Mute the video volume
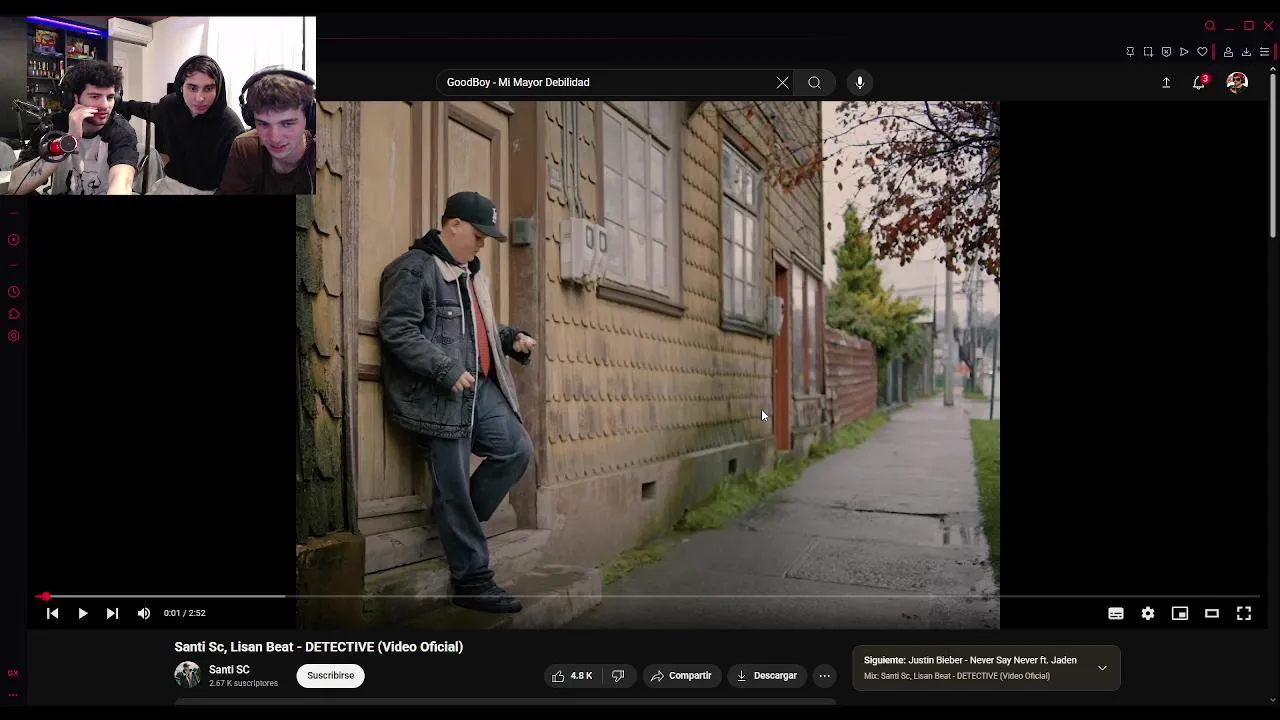 [x=144, y=613]
